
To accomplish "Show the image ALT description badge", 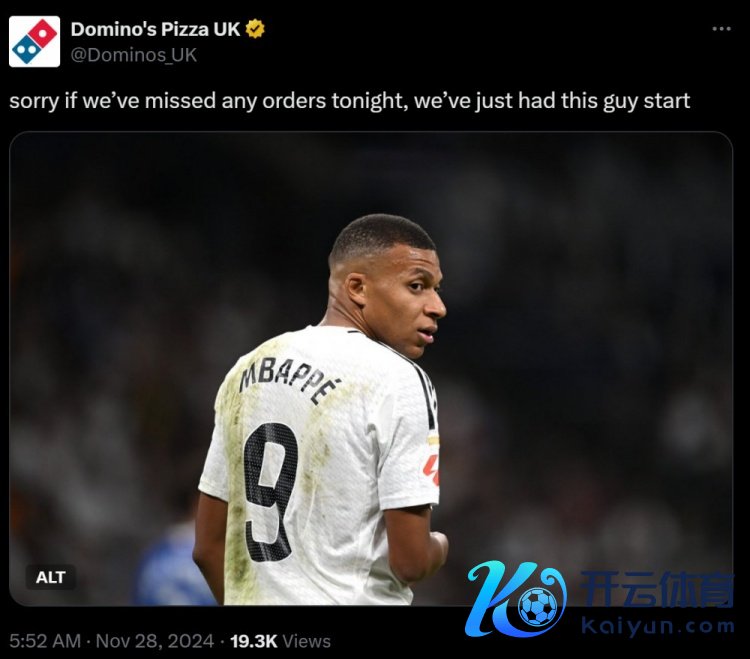I will point(50,577).
